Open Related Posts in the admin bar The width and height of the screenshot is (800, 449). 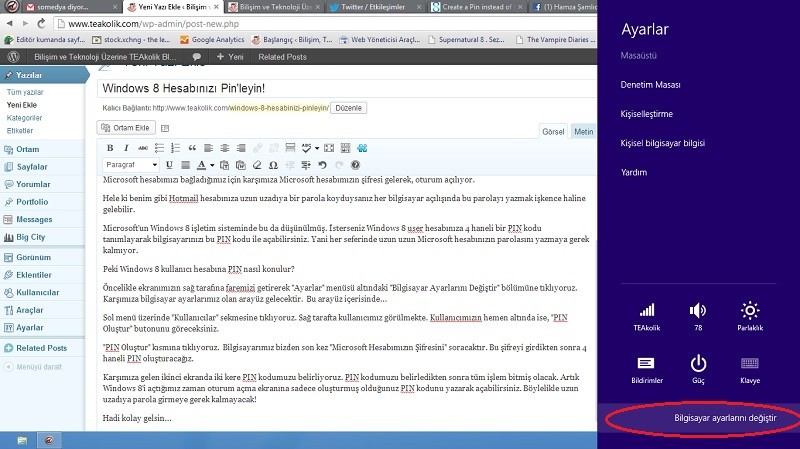click(282, 57)
